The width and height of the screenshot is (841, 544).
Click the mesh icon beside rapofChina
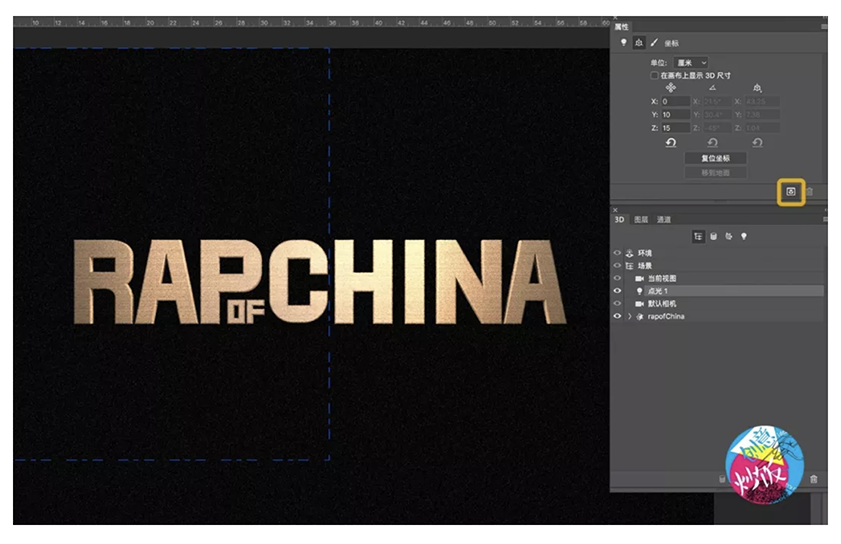tap(639, 317)
